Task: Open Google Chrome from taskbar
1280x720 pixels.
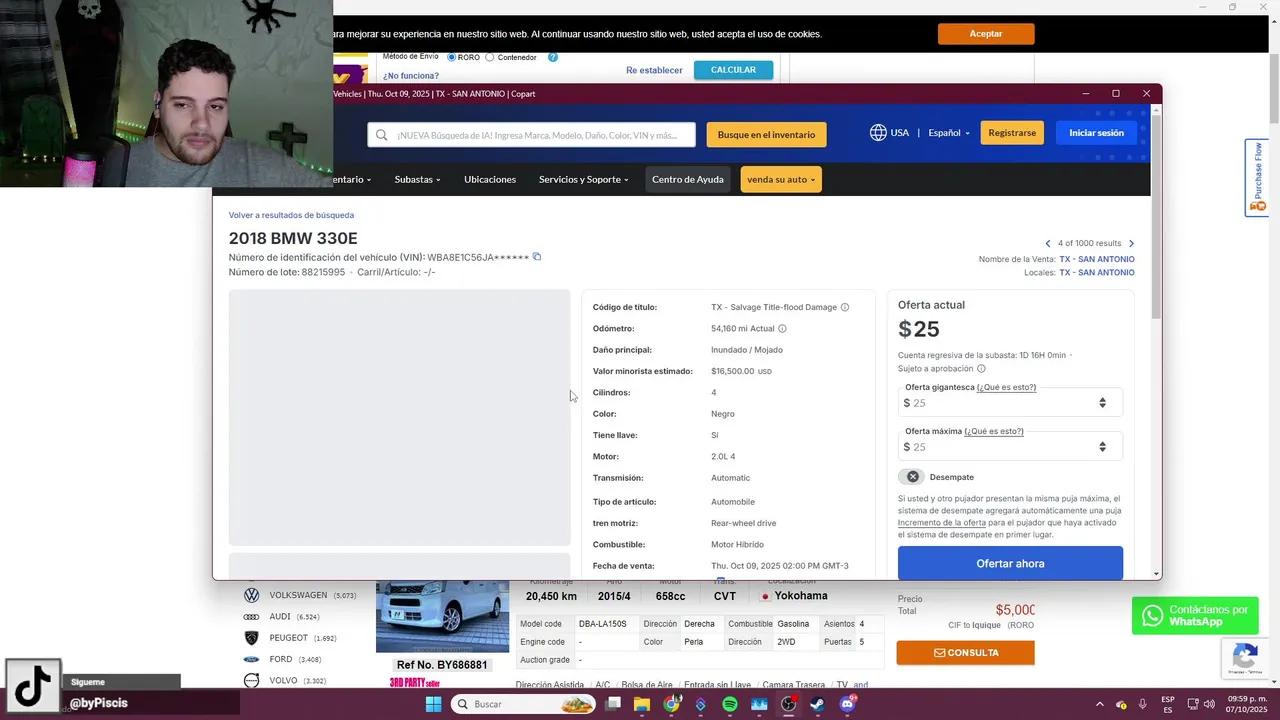Action: (x=671, y=704)
